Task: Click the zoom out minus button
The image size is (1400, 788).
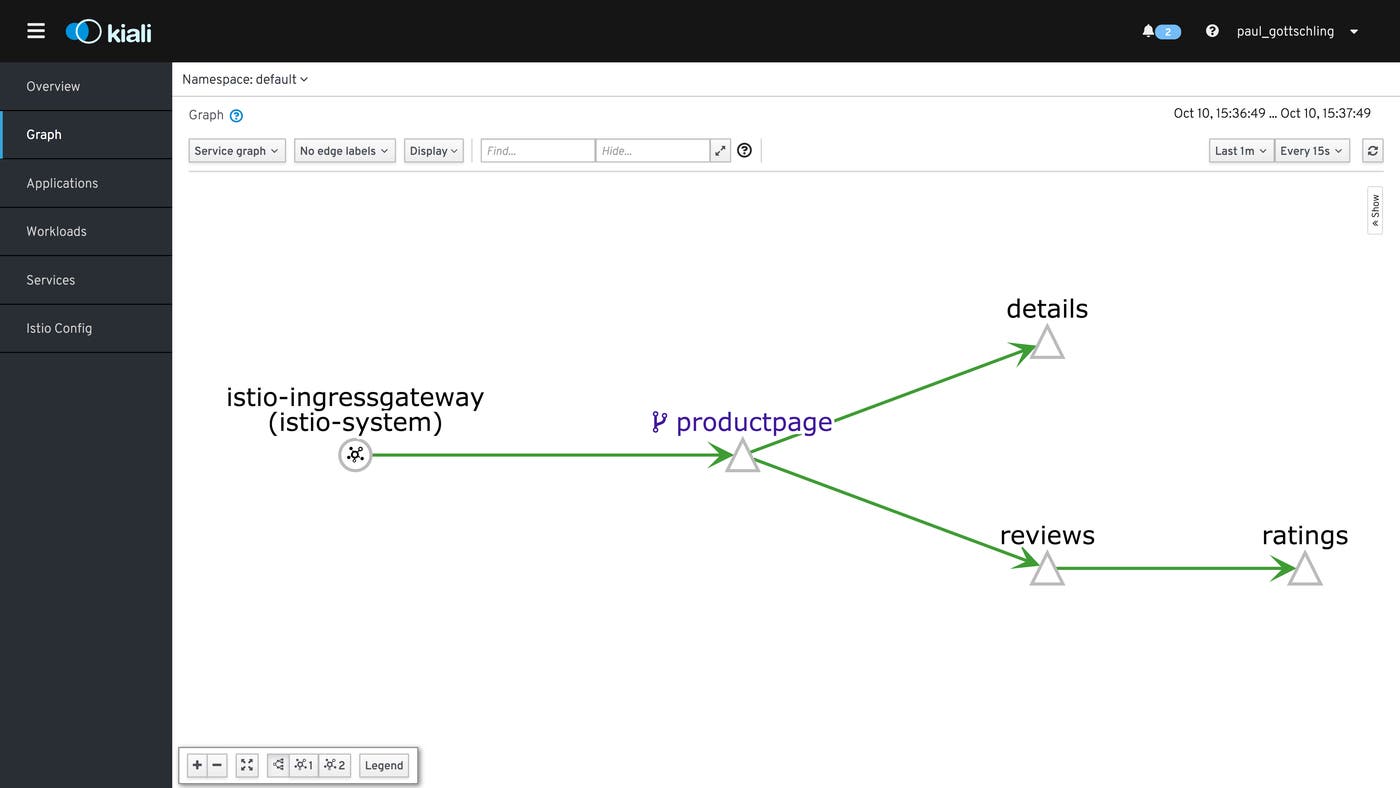Action: [218, 765]
